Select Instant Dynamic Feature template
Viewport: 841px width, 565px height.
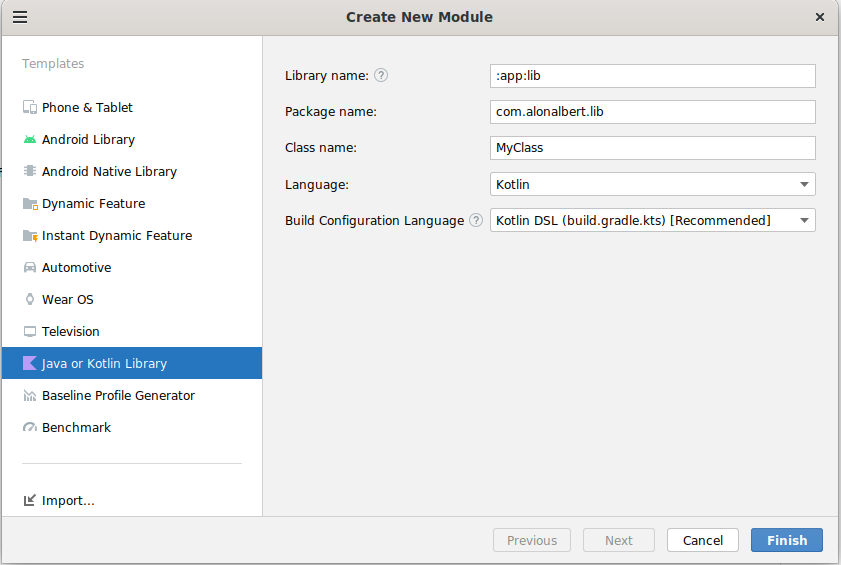point(116,236)
